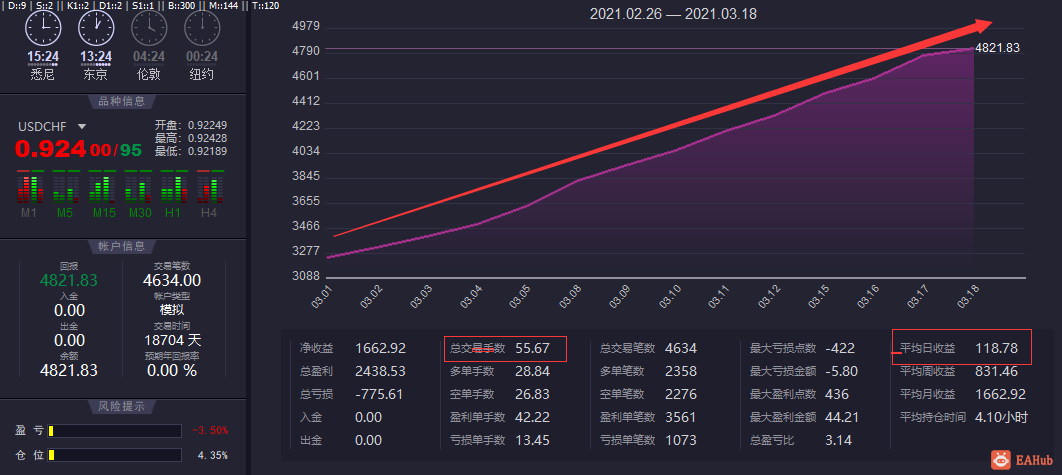The image size is (1062, 475).
Task: Click the 帐户类型 value 模拟
Action: pos(172,310)
